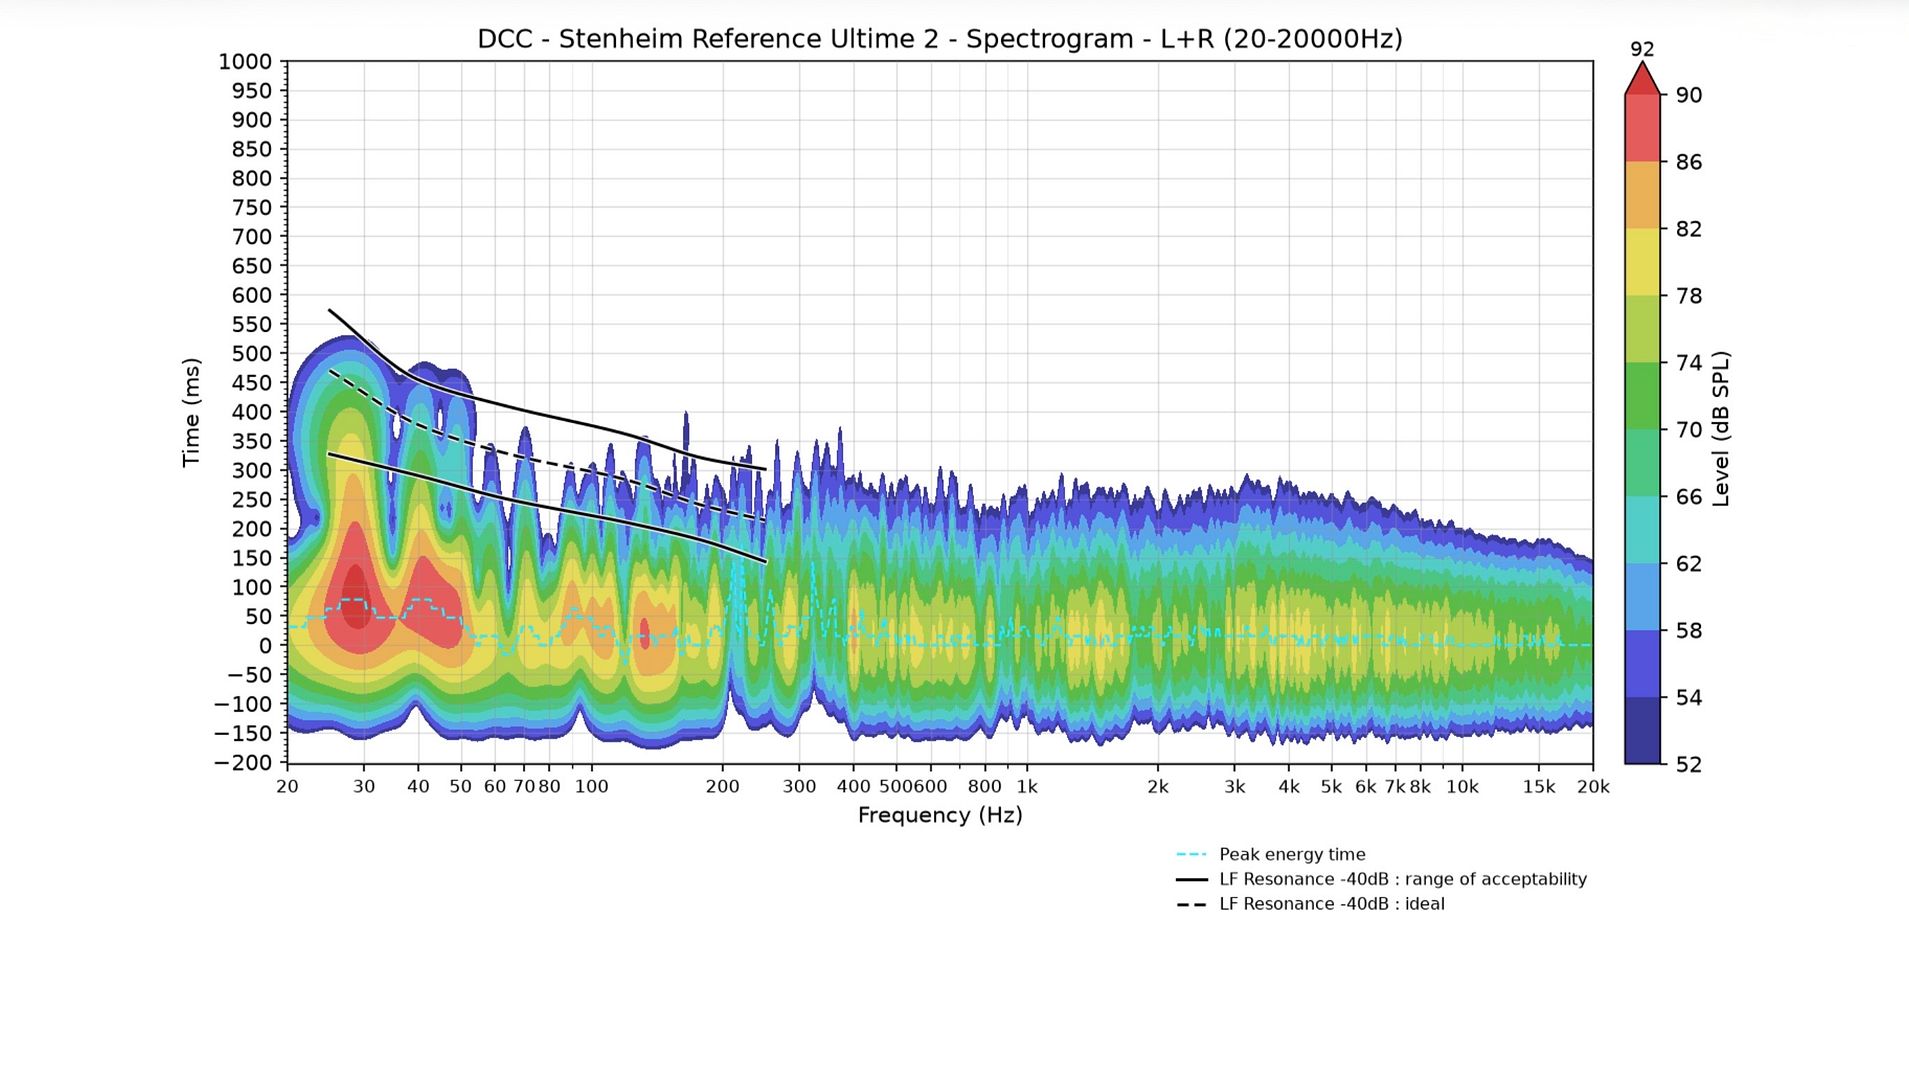Viewport: 1909px width, 1080px height.
Task: Click the 'Time (ms)' axis label
Action: pyautogui.click(x=191, y=412)
